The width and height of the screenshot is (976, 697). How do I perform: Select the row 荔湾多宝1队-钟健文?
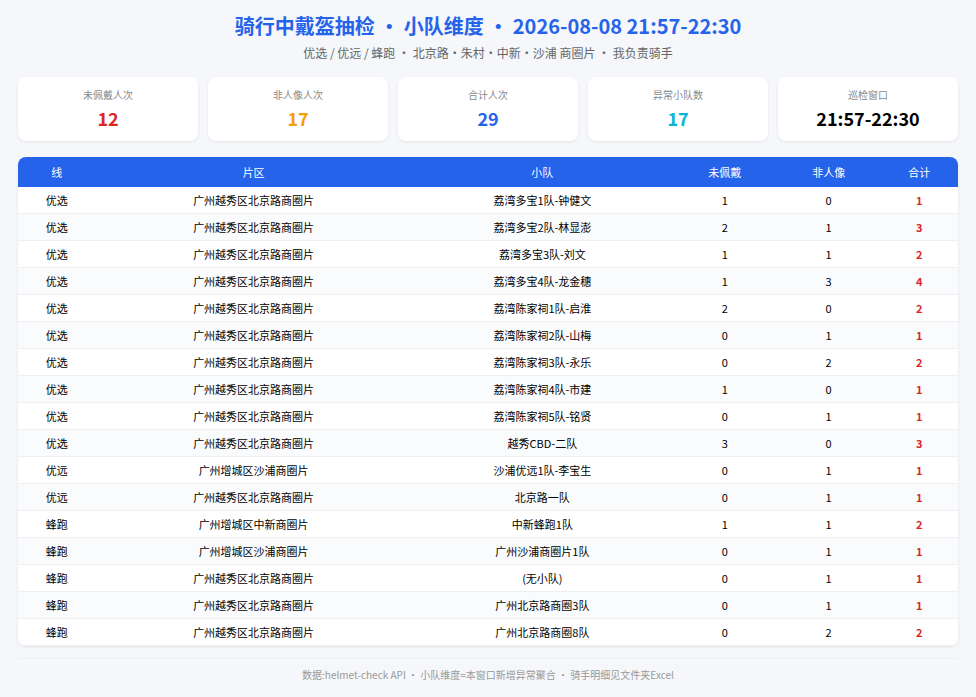coord(488,200)
